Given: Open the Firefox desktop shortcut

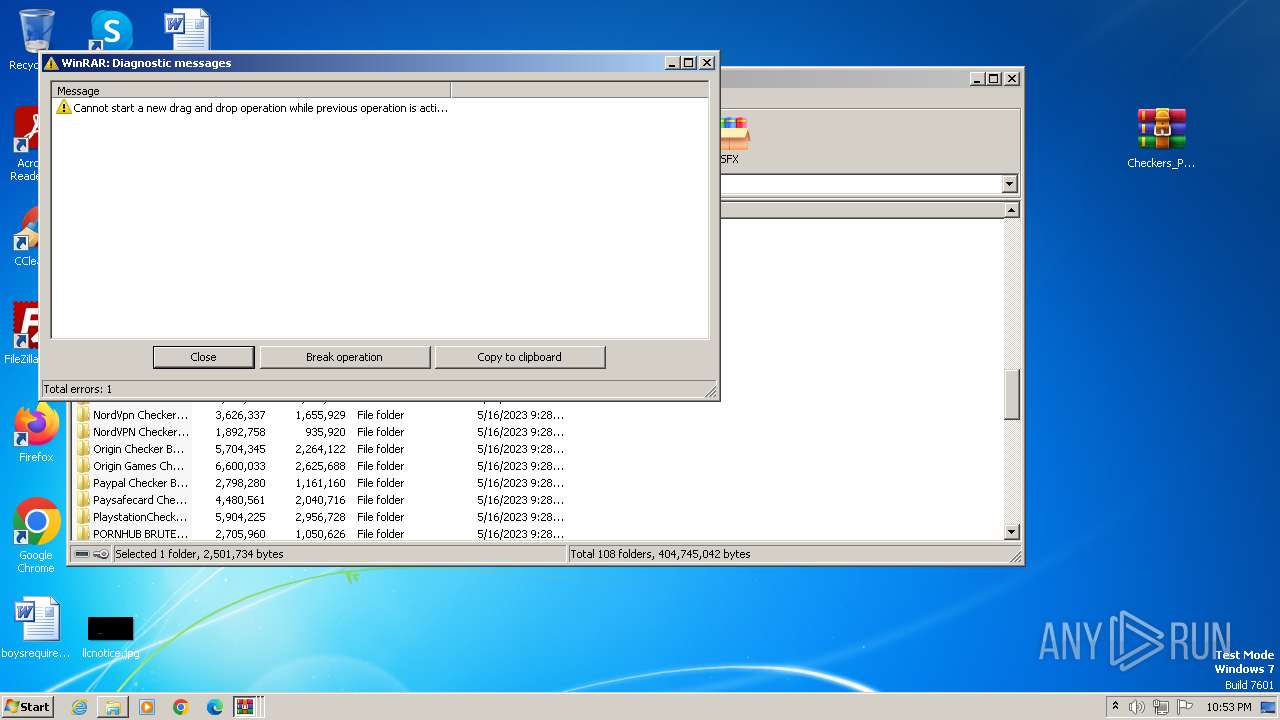Looking at the screenshot, I should pyautogui.click(x=36, y=433).
